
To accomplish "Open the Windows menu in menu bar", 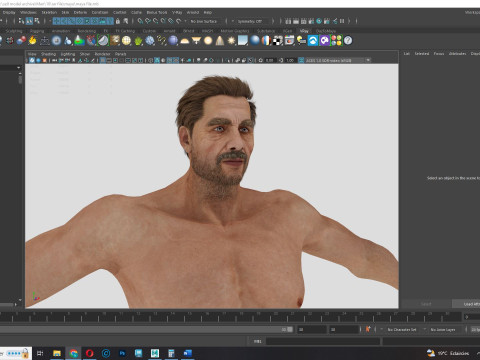I will (28, 12).
